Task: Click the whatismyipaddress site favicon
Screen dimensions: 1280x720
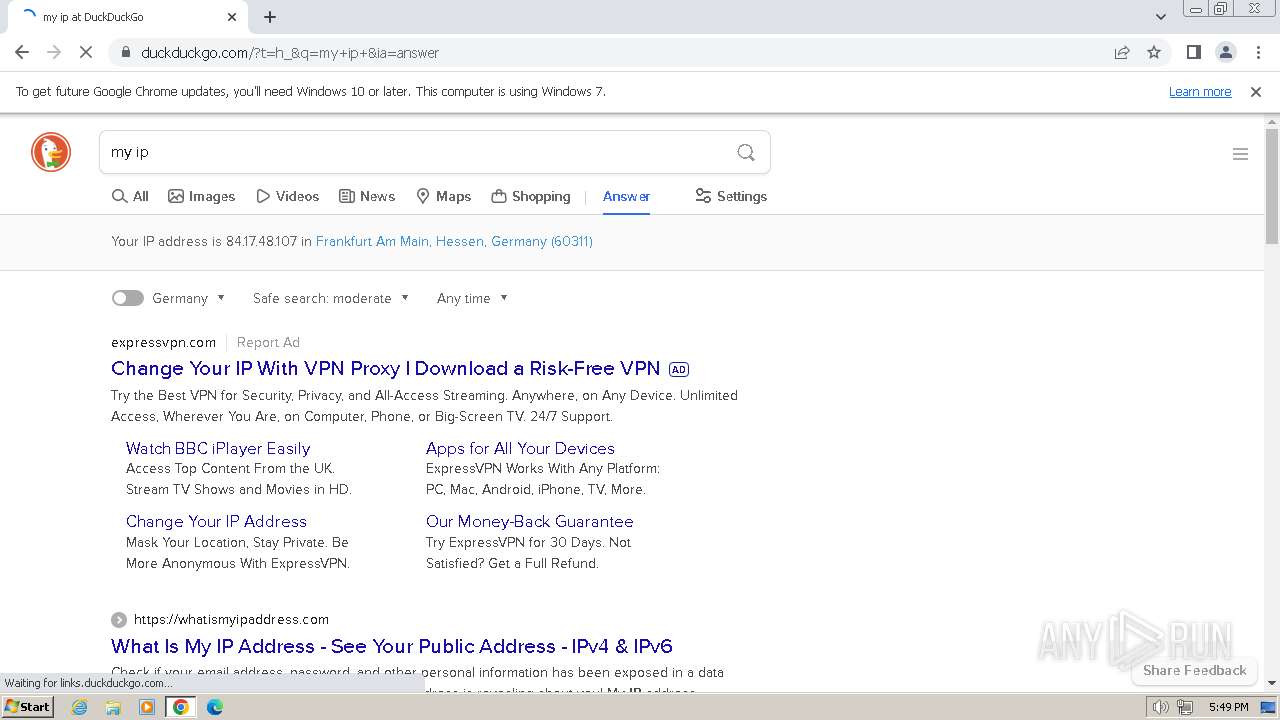Action: point(119,619)
